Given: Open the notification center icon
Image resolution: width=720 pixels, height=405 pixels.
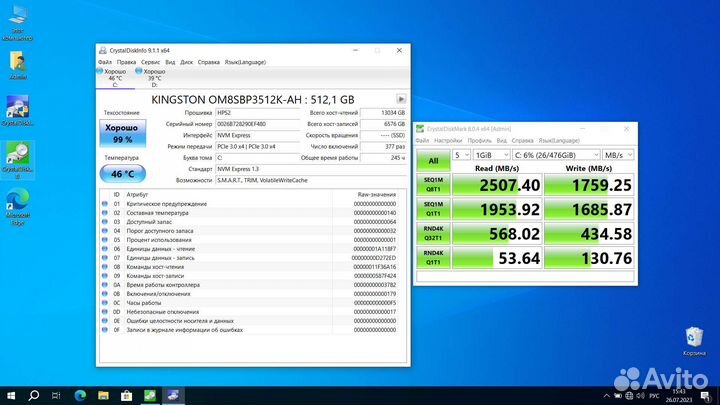Looking at the screenshot, I should tap(706, 396).
